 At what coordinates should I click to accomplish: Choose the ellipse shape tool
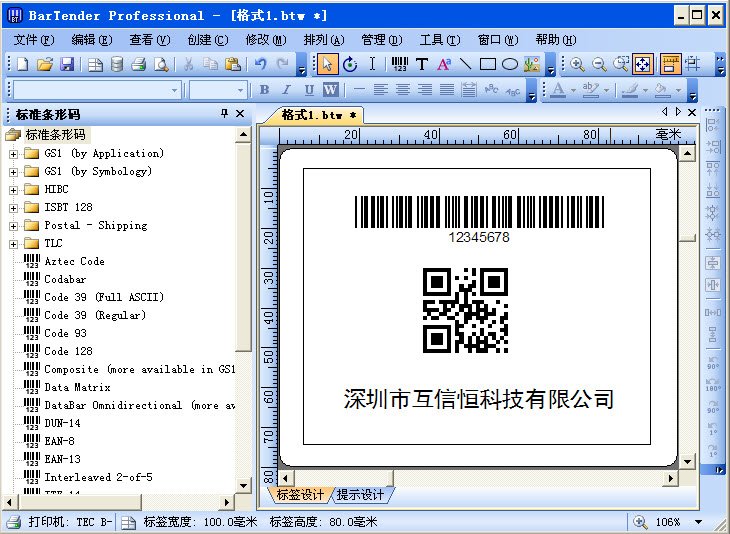(509, 65)
